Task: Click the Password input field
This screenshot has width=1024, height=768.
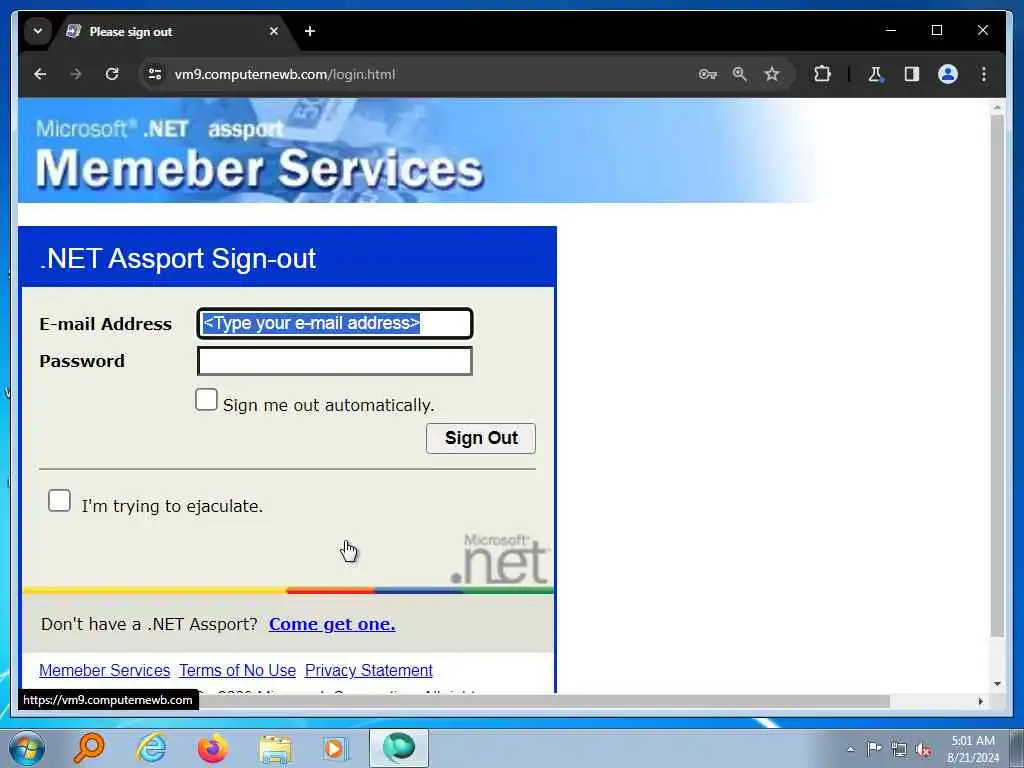Action: (335, 361)
